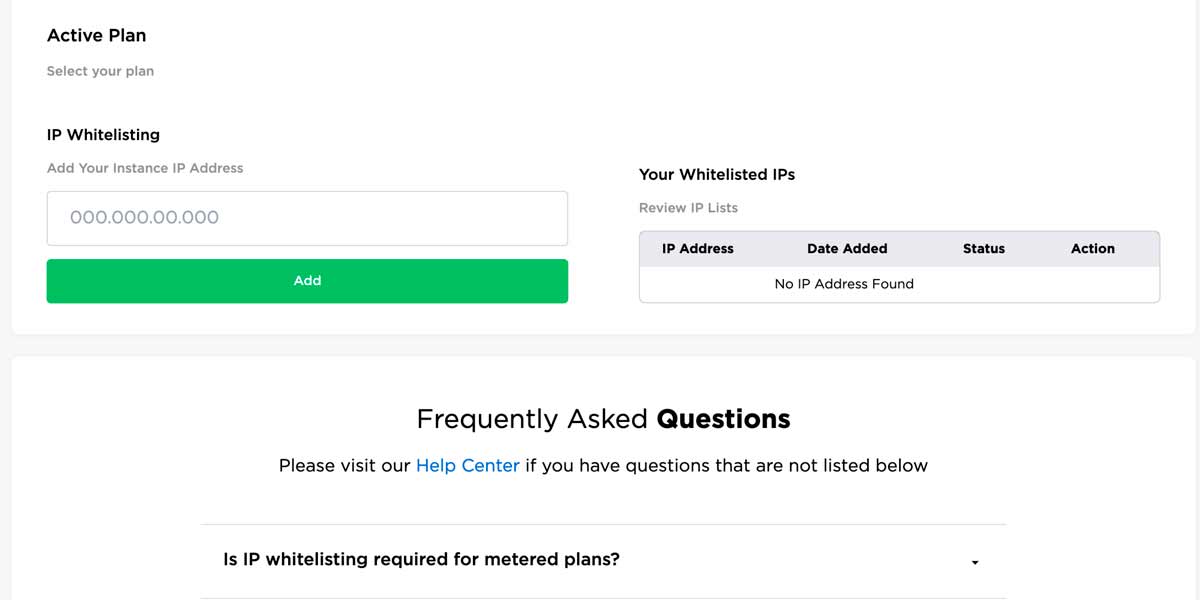Click the bold 'Questions' word in the heading

[723, 419]
